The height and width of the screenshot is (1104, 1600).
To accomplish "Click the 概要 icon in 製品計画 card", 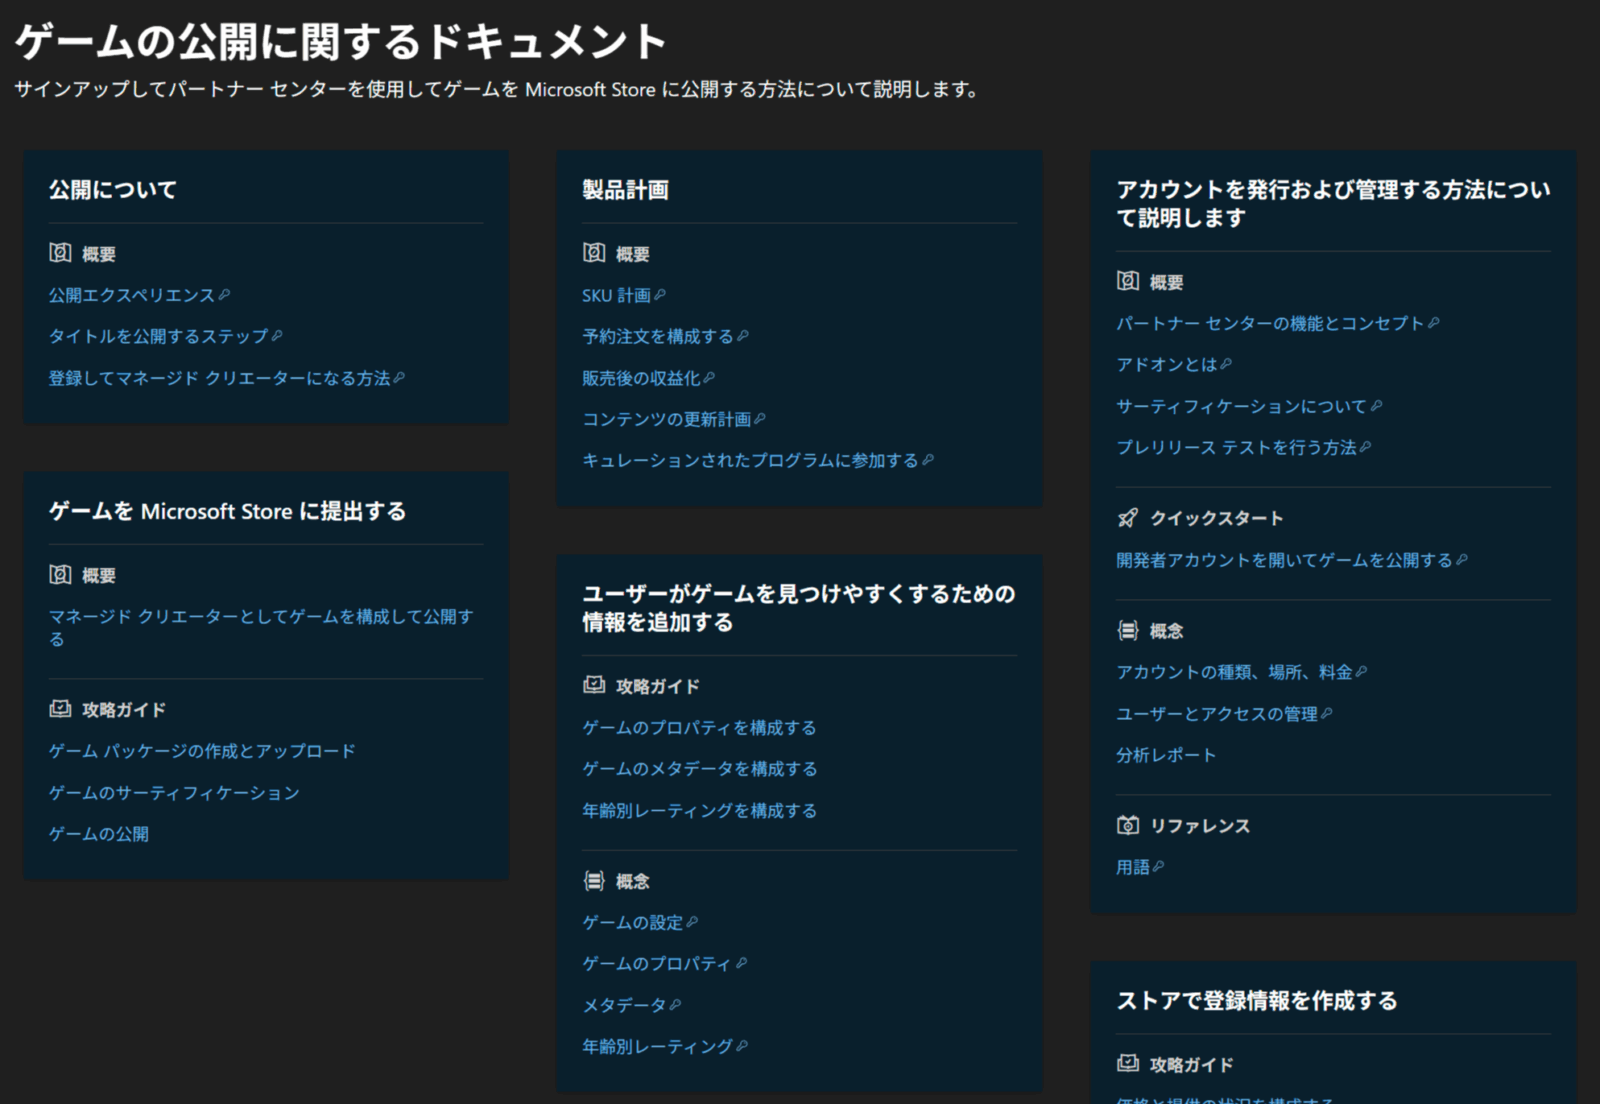I will coord(594,253).
